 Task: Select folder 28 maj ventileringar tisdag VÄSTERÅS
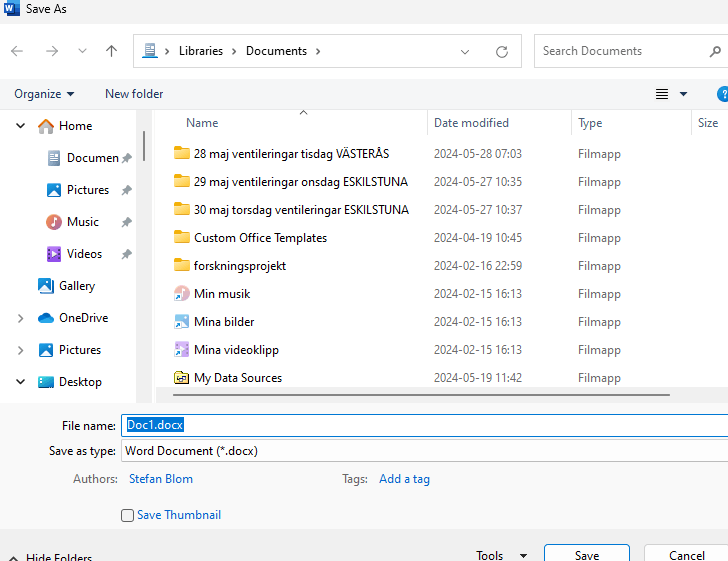coord(291,154)
